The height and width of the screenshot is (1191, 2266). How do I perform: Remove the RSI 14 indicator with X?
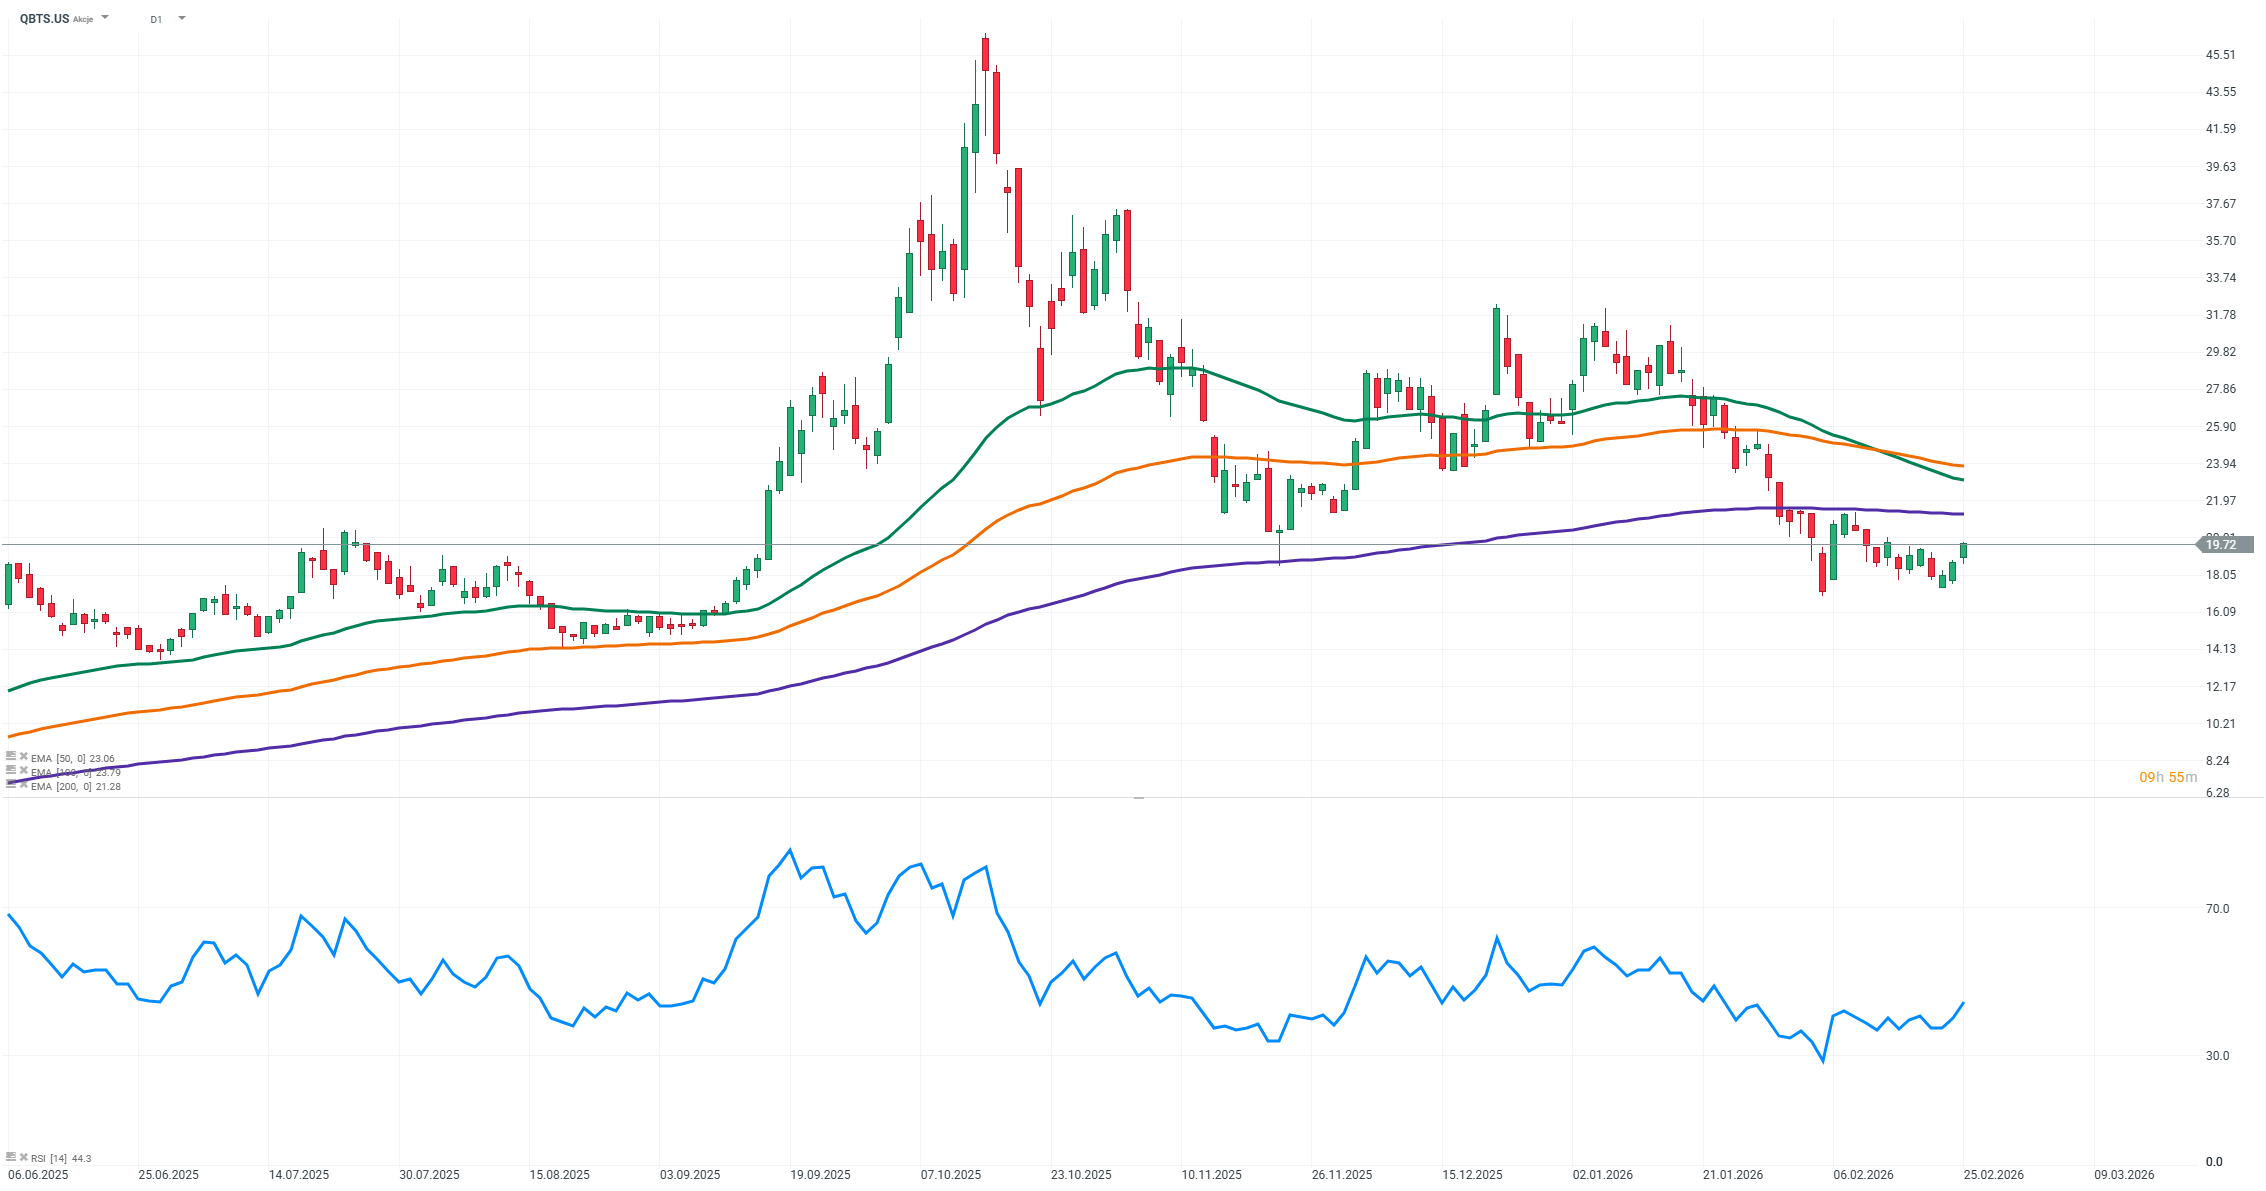pyautogui.click(x=24, y=1157)
